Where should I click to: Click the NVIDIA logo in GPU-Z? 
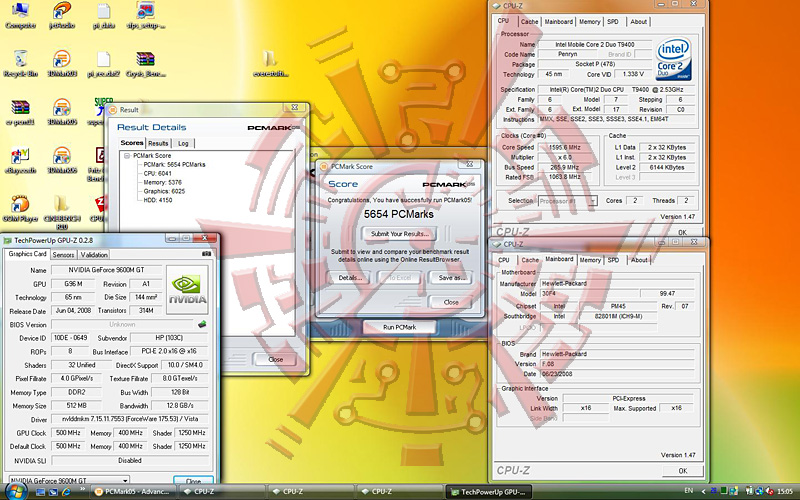click(187, 289)
